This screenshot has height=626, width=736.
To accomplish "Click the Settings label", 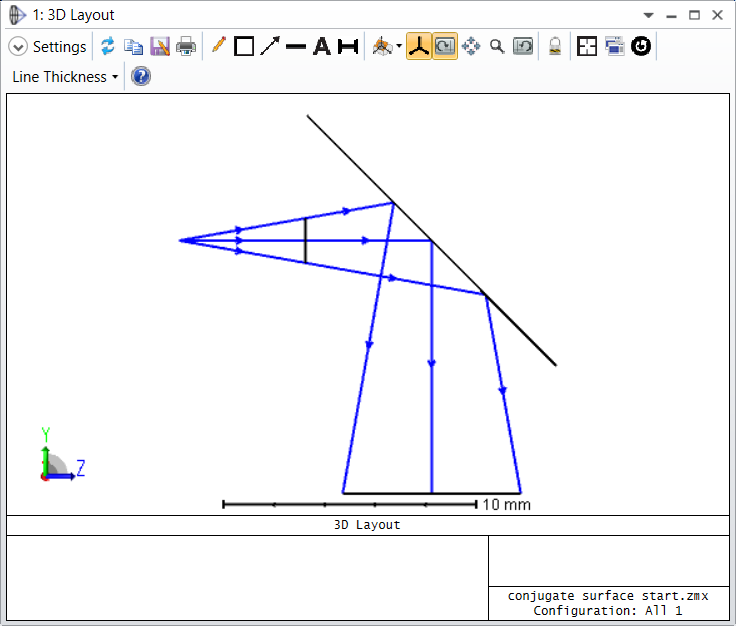I will (x=60, y=46).
